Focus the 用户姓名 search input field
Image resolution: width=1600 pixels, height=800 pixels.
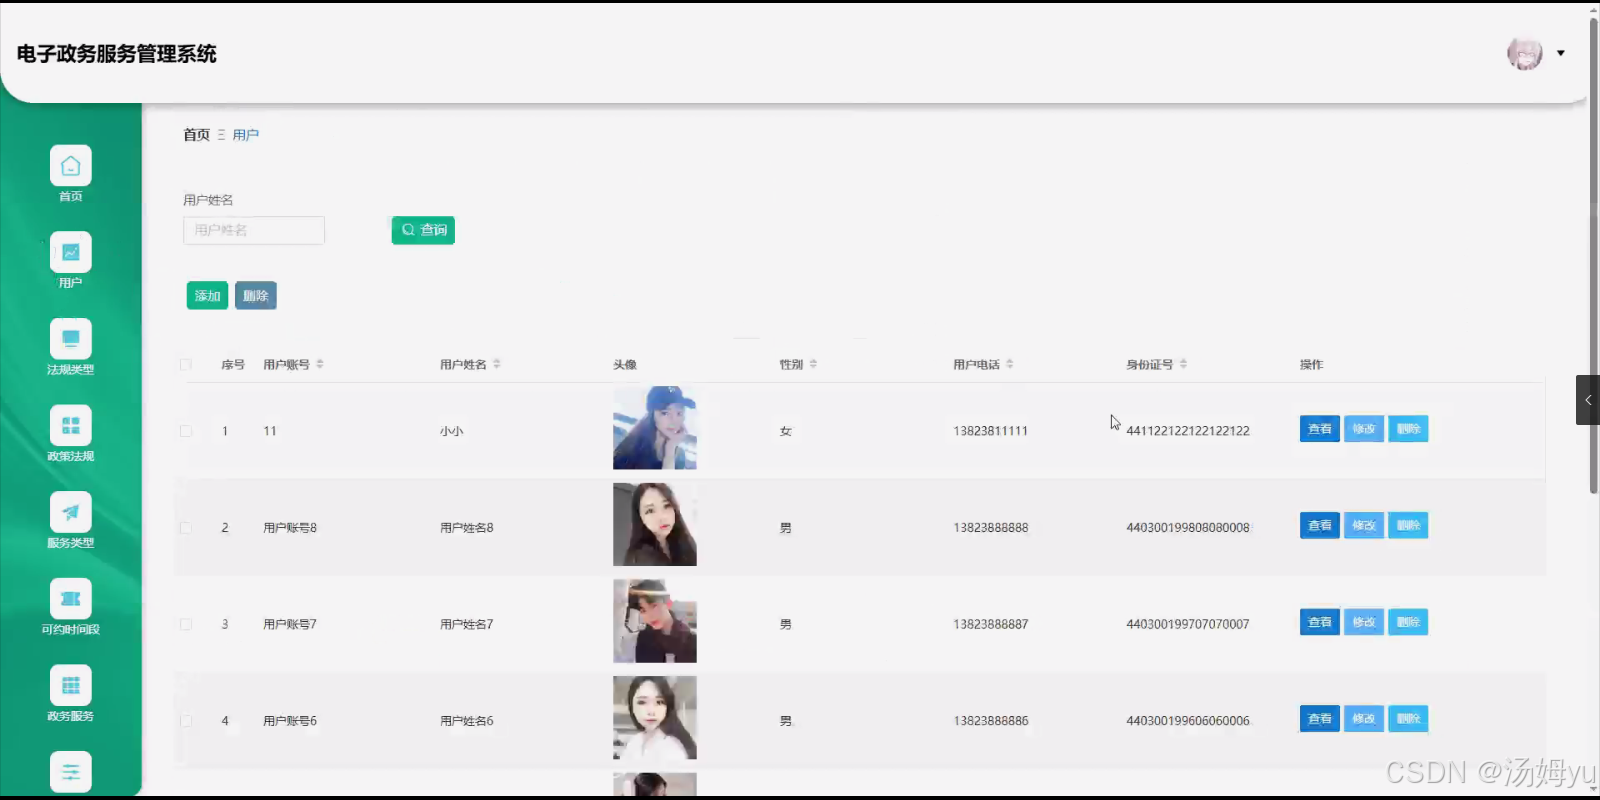click(x=254, y=230)
